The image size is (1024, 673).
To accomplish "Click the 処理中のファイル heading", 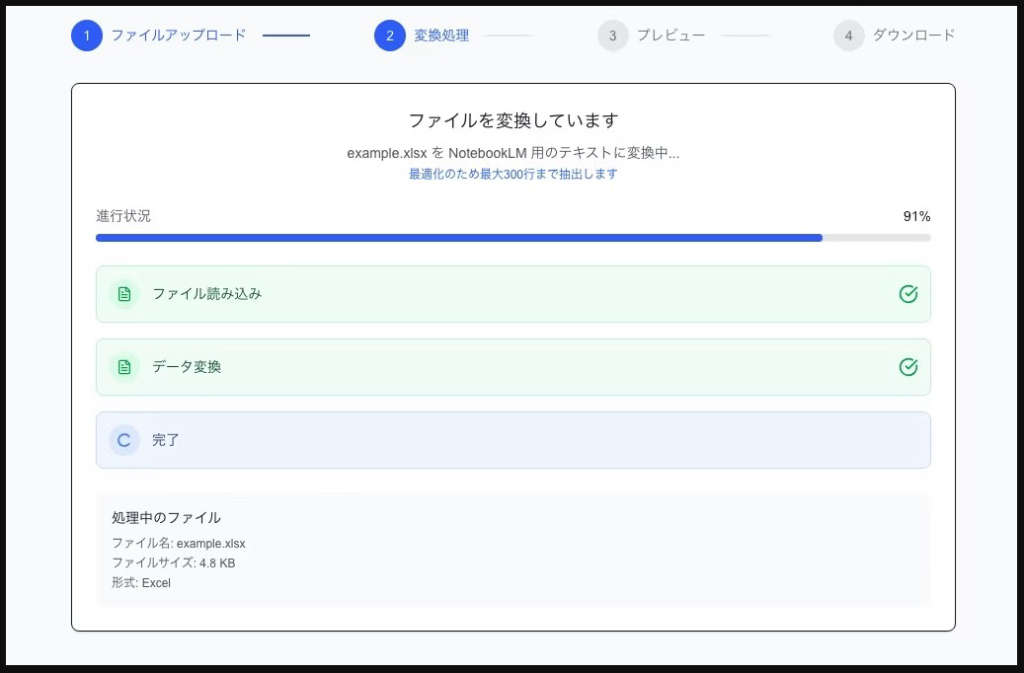I will (x=166, y=518).
